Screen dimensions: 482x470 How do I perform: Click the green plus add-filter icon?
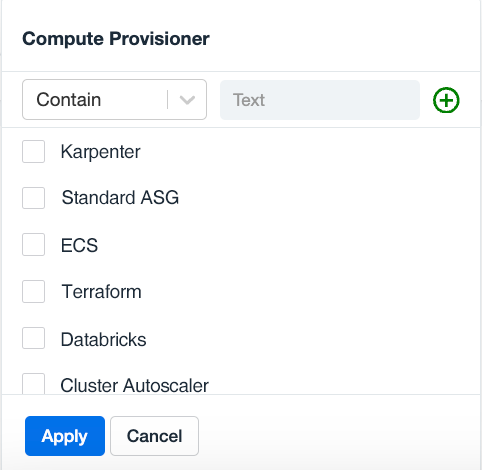coord(446,100)
